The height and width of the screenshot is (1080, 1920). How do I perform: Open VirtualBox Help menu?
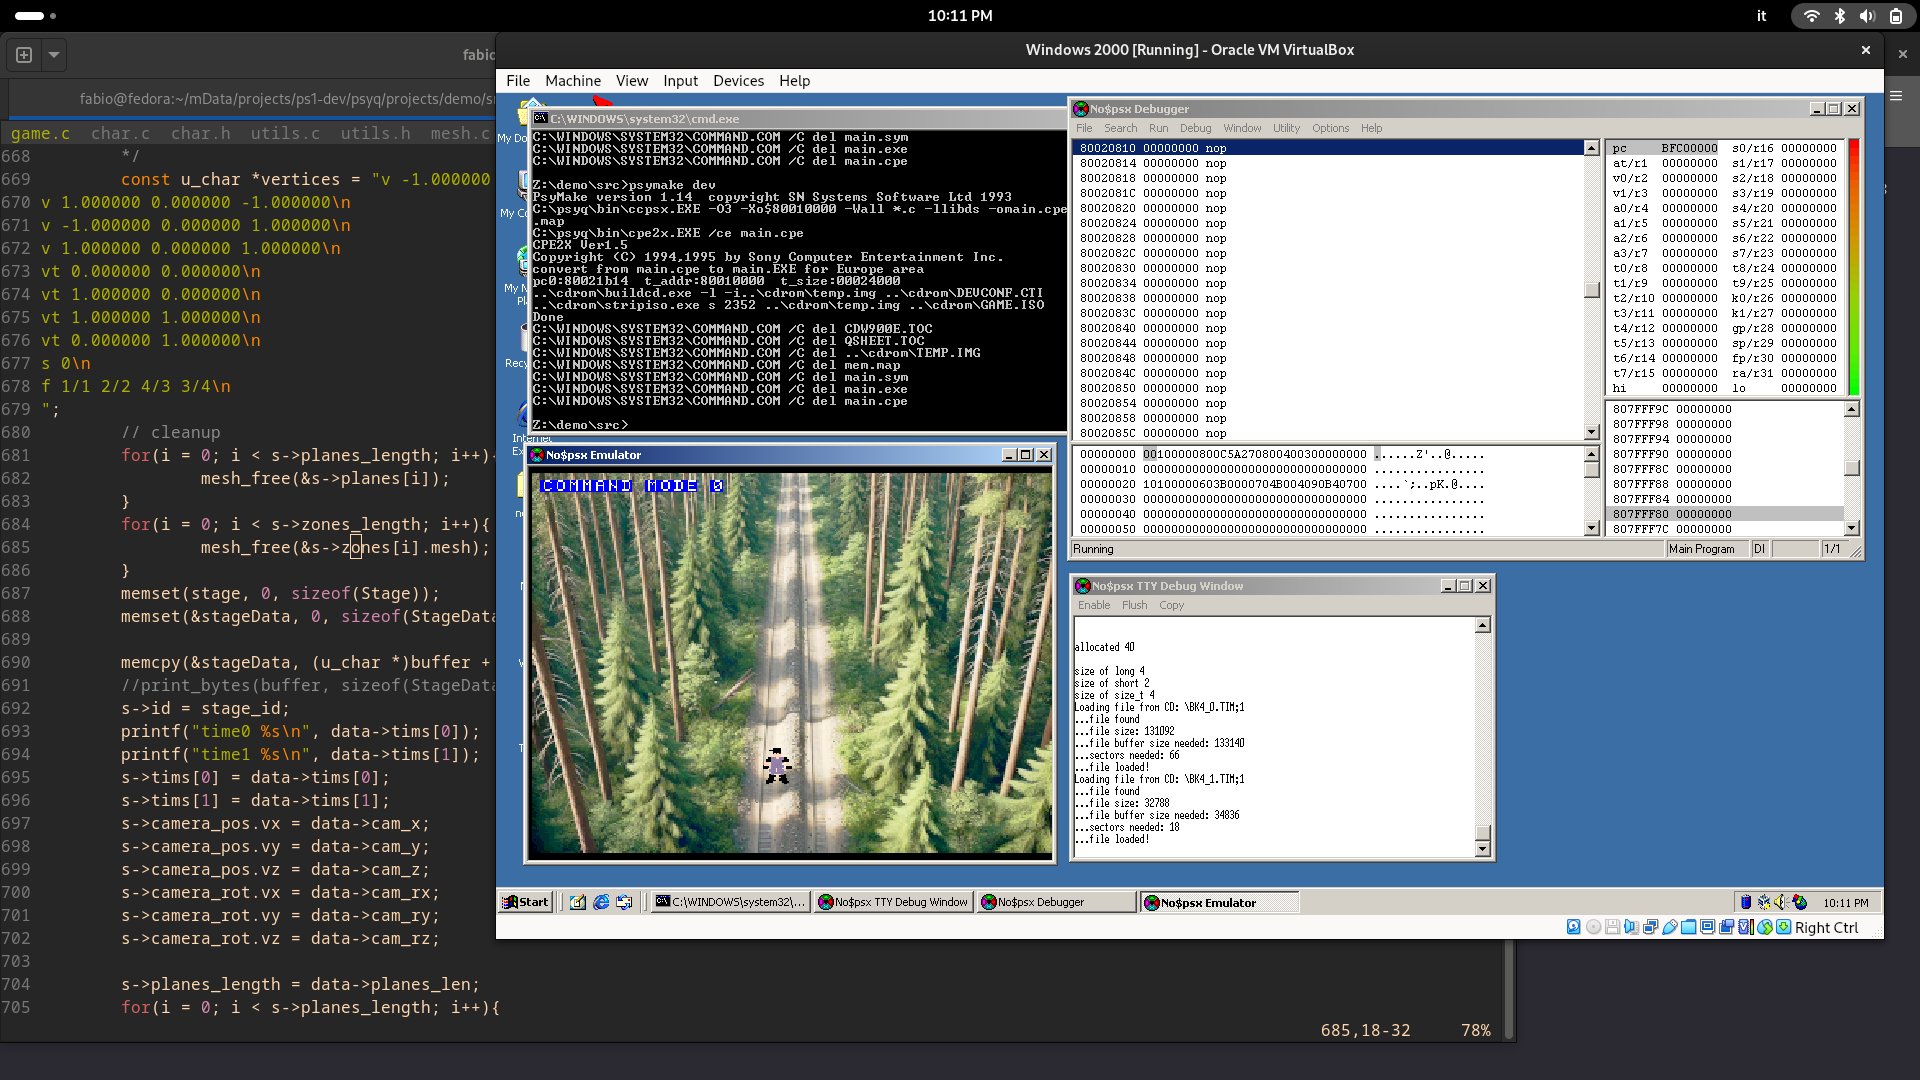coord(795,81)
